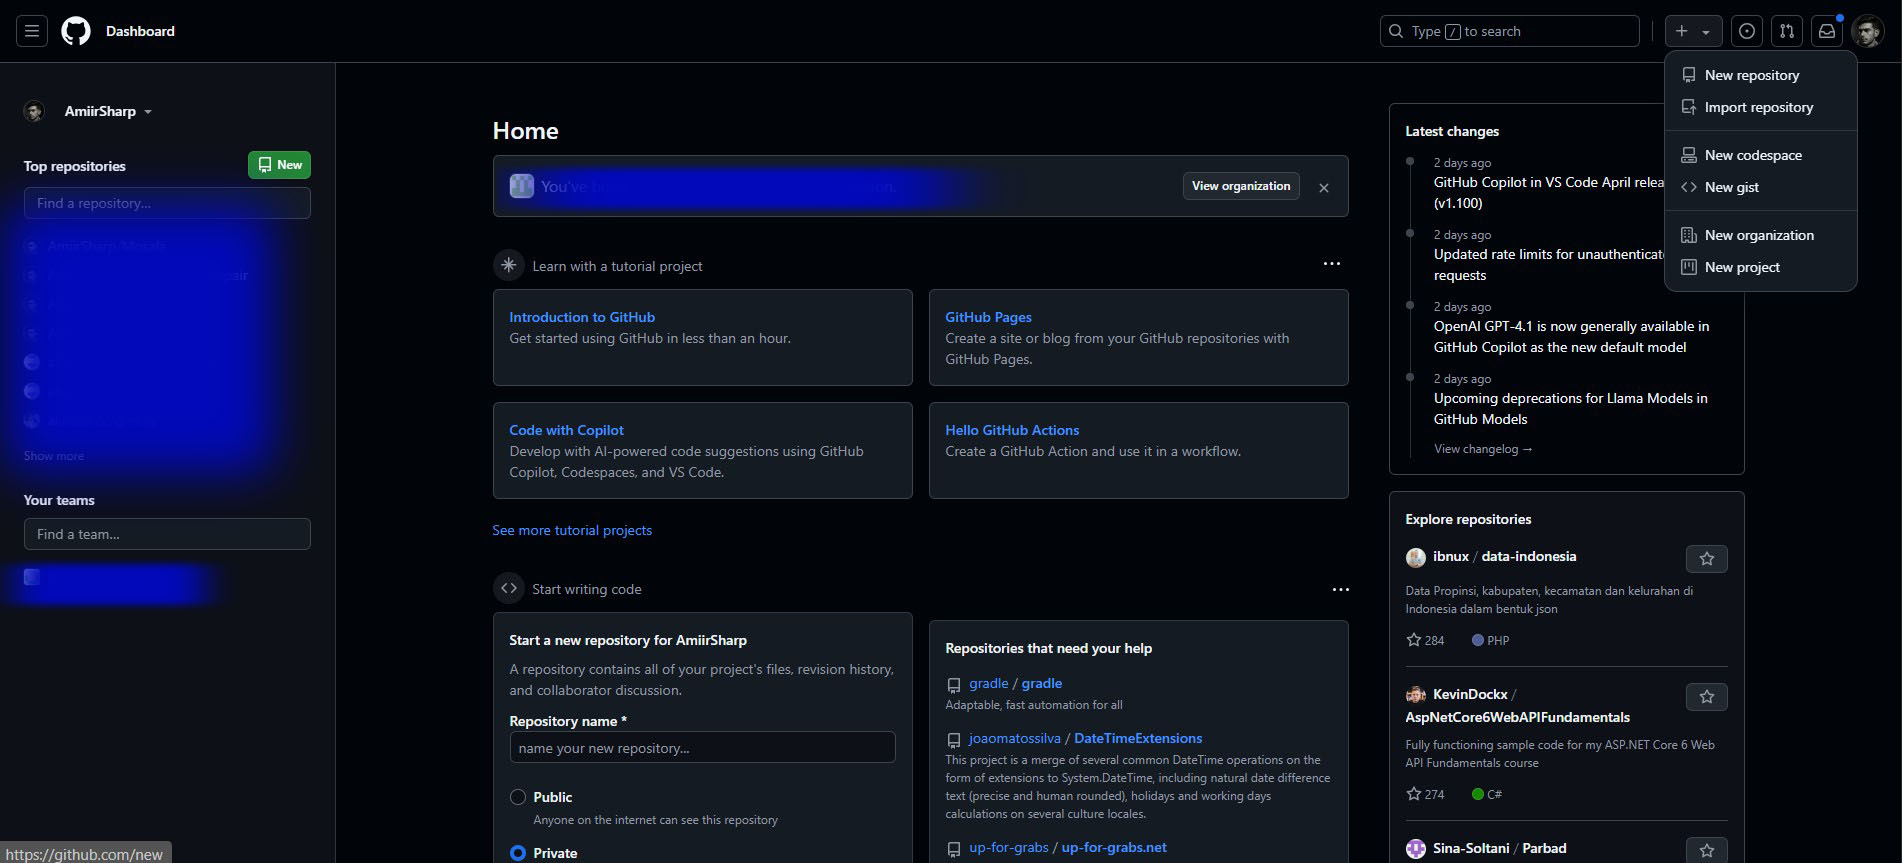Open the Hello GitHub Actions tutorial
Screen dimensions: 1902x863
[1012, 430]
